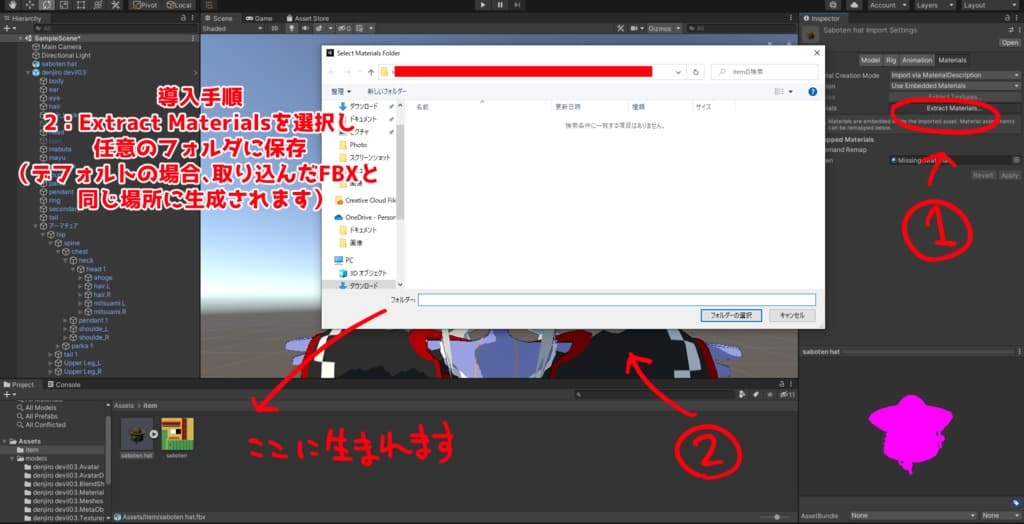Expand the ahoge bone node
Viewport: 1024px width, 524px height.
coord(80,278)
